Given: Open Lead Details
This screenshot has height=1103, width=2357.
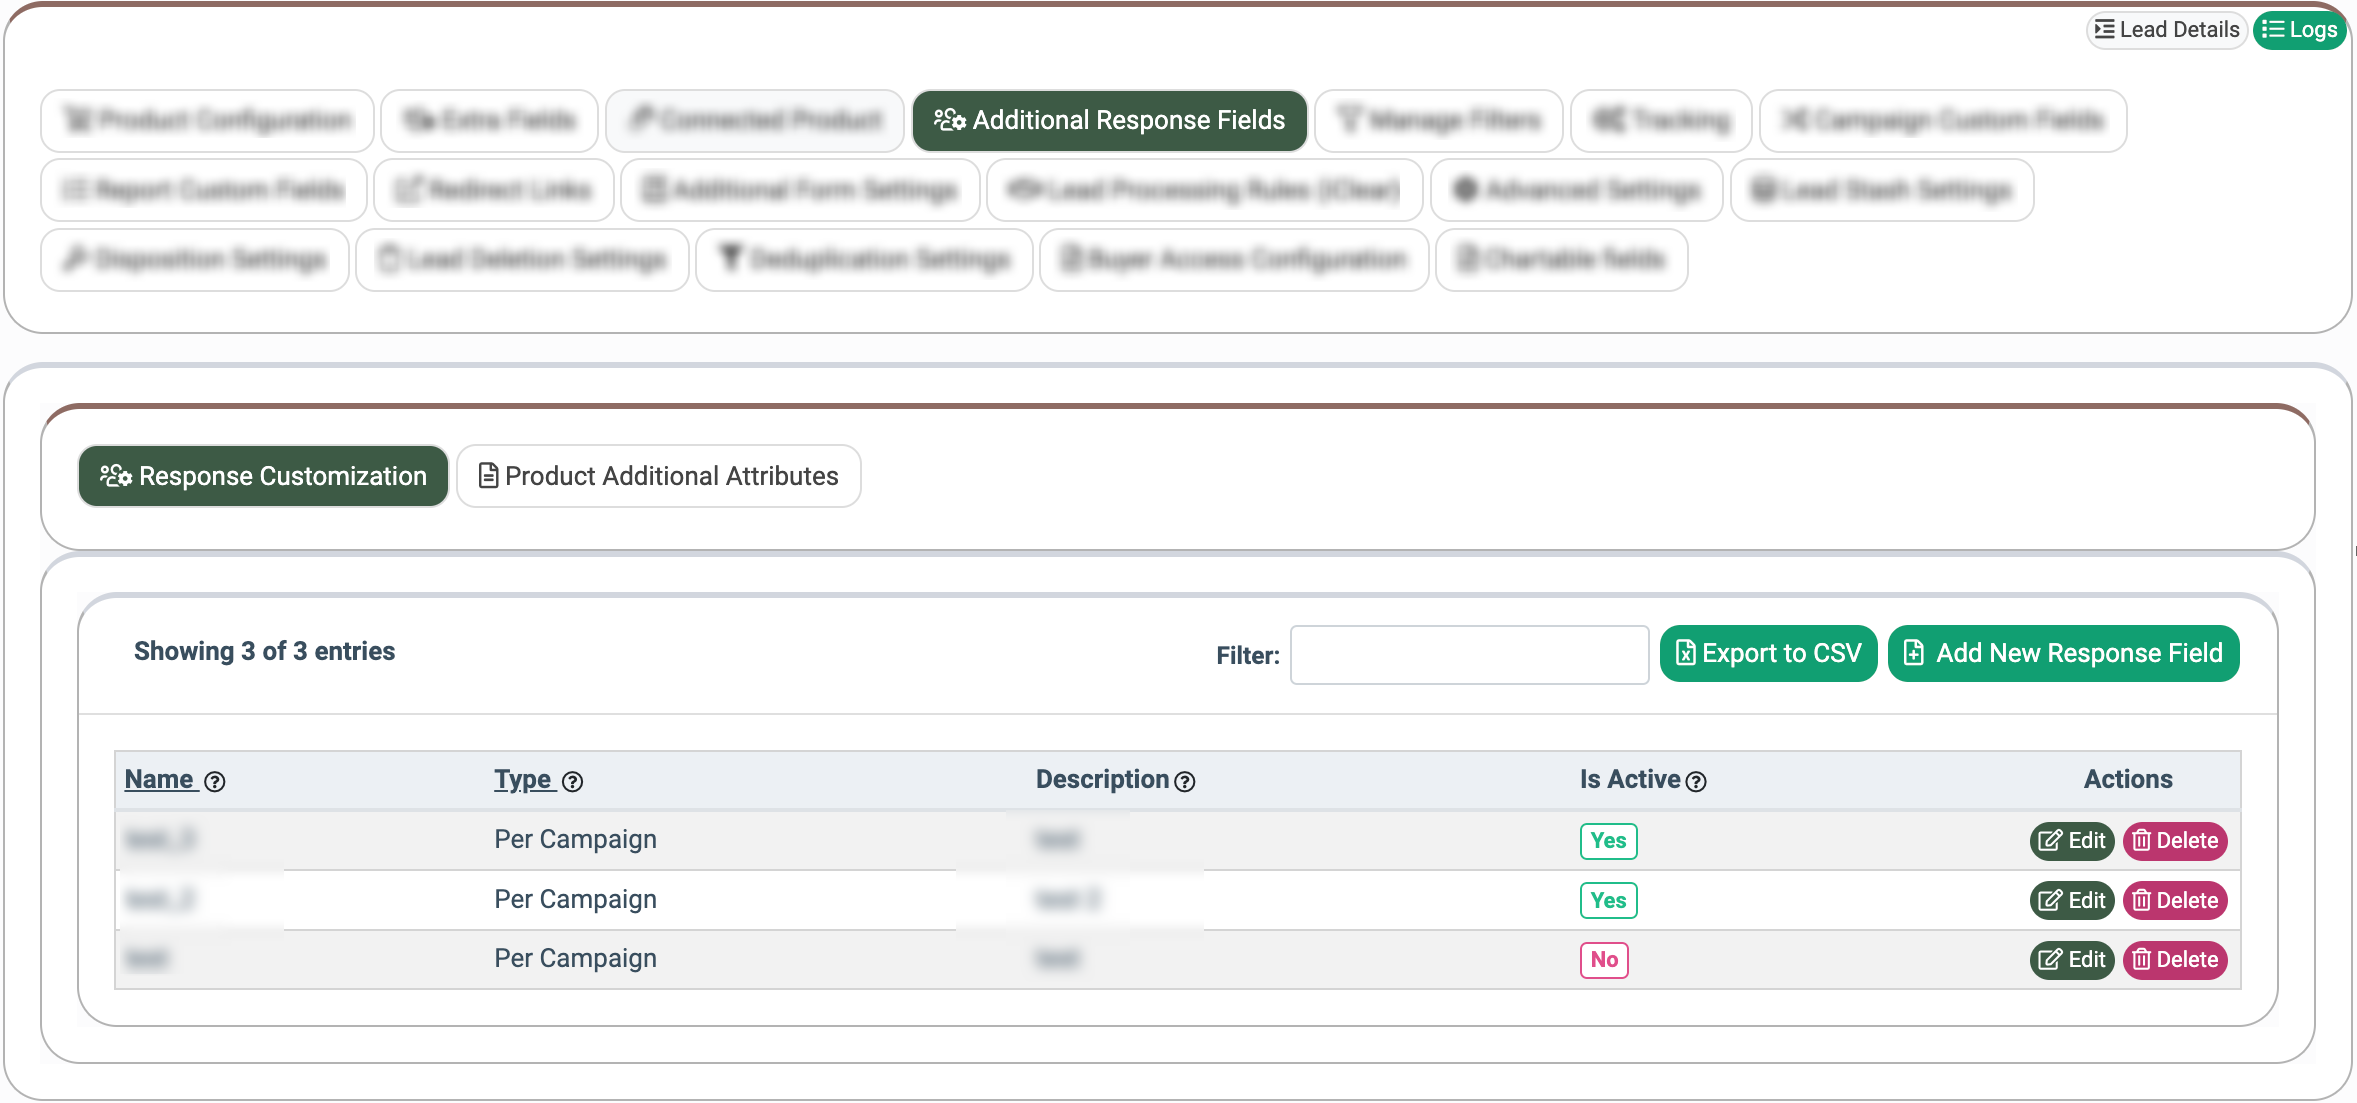Looking at the screenshot, I should click(x=2167, y=30).
